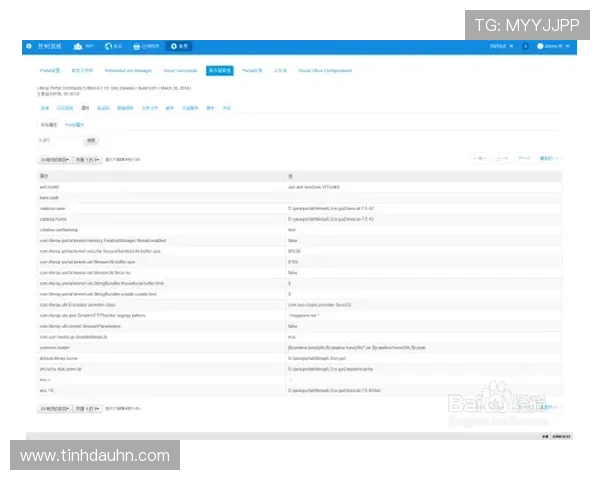Open the bottom items-per-page dropdown
Image resolution: width=600 pixels, height=480 pixels.
(54, 408)
